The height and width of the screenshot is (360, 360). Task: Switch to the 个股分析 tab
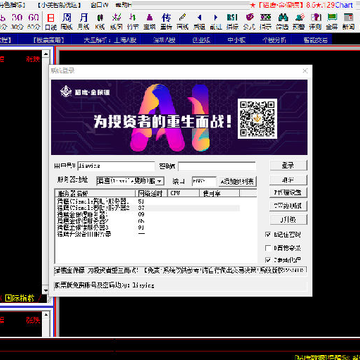274,40
